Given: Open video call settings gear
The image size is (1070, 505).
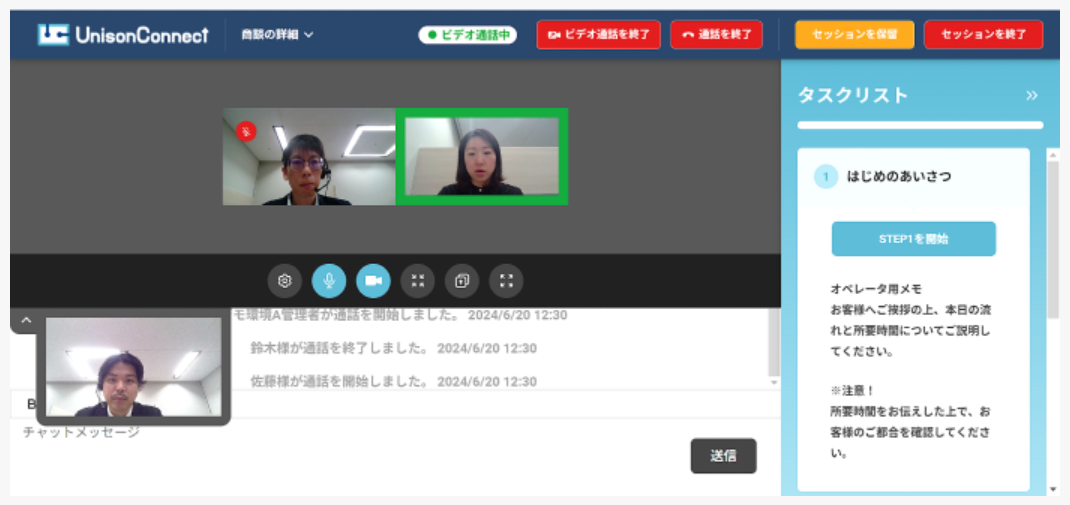Looking at the screenshot, I should coord(284,281).
